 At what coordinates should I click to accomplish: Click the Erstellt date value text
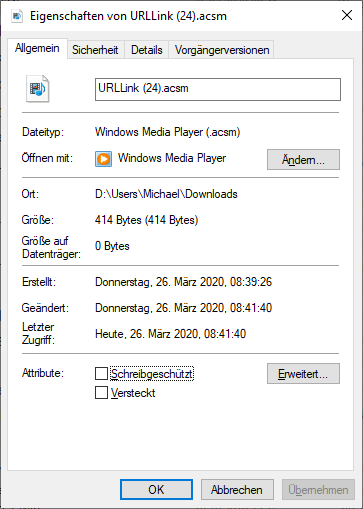(x=184, y=282)
